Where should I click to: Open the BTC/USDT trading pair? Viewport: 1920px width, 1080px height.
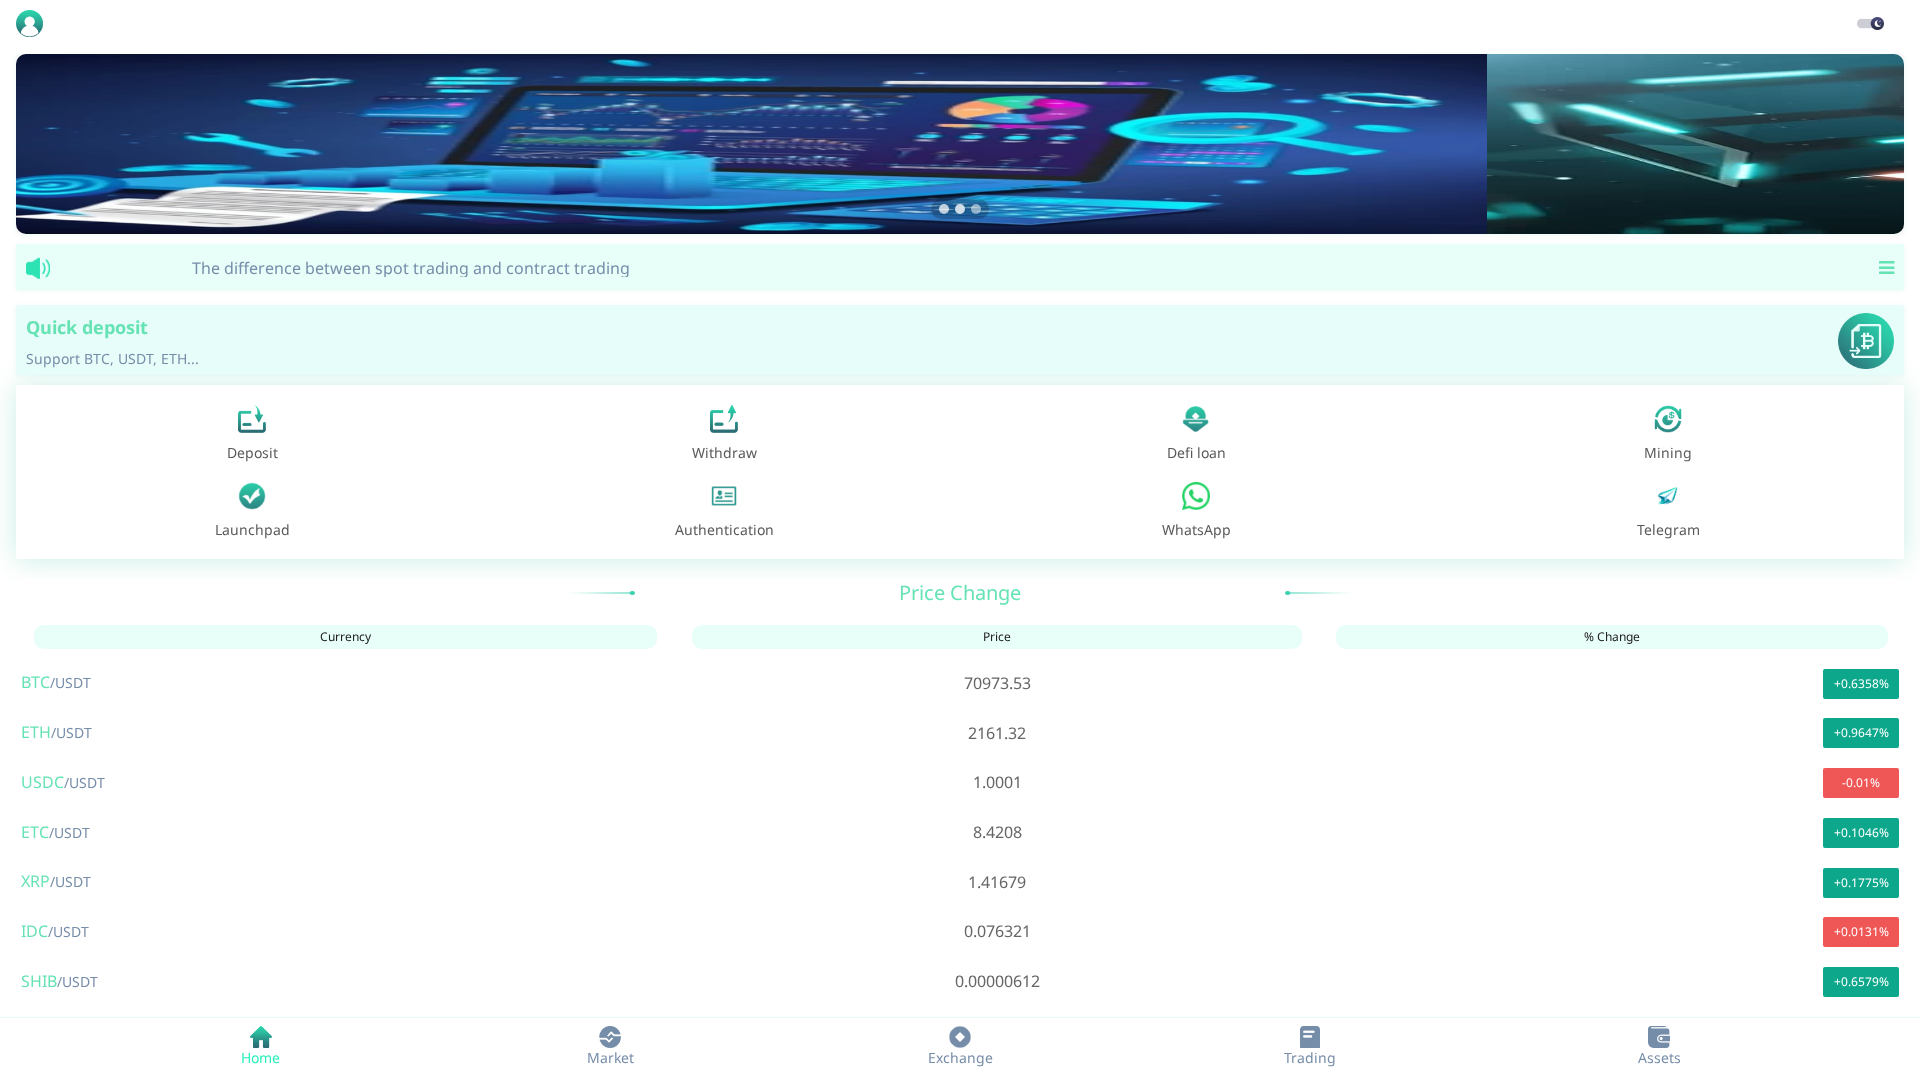coord(55,683)
